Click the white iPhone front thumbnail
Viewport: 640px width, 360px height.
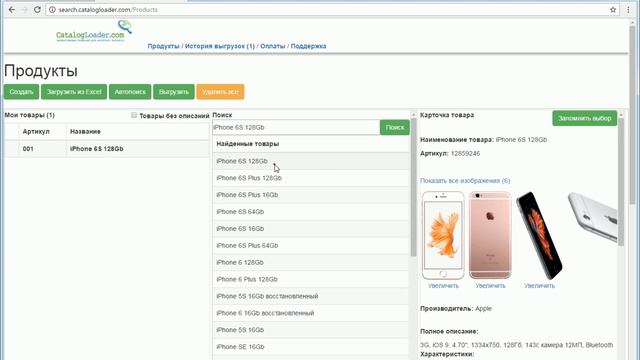(443, 235)
